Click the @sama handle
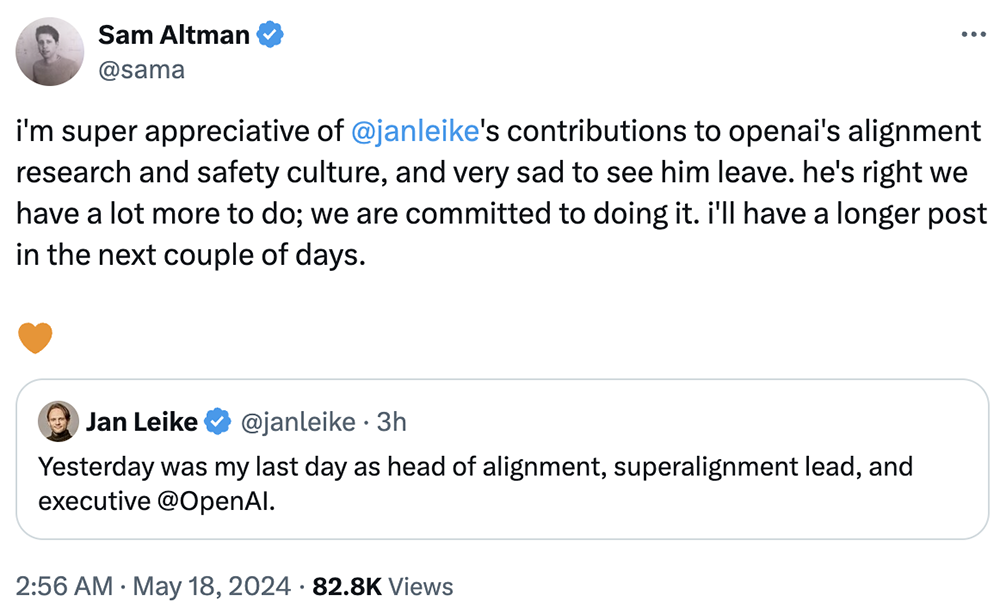1000x614 pixels. click(141, 70)
